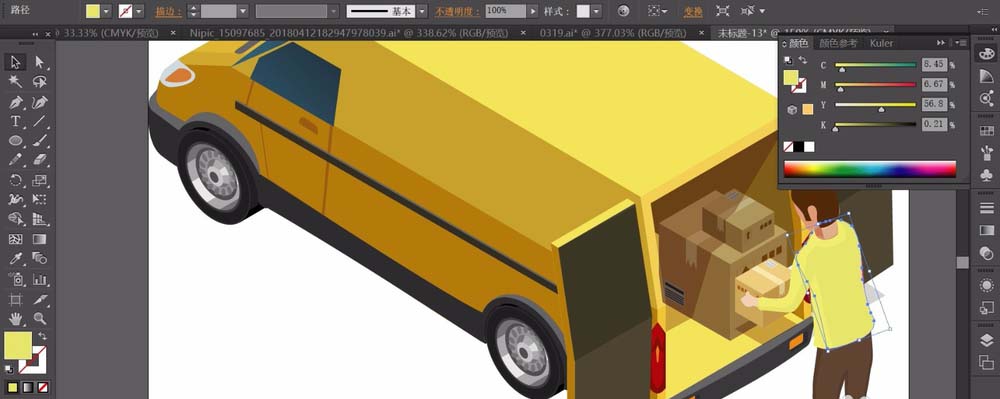Screen dimensions: 1000x399
Task: Open graphic style 样式 dropdown
Action: point(596,11)
